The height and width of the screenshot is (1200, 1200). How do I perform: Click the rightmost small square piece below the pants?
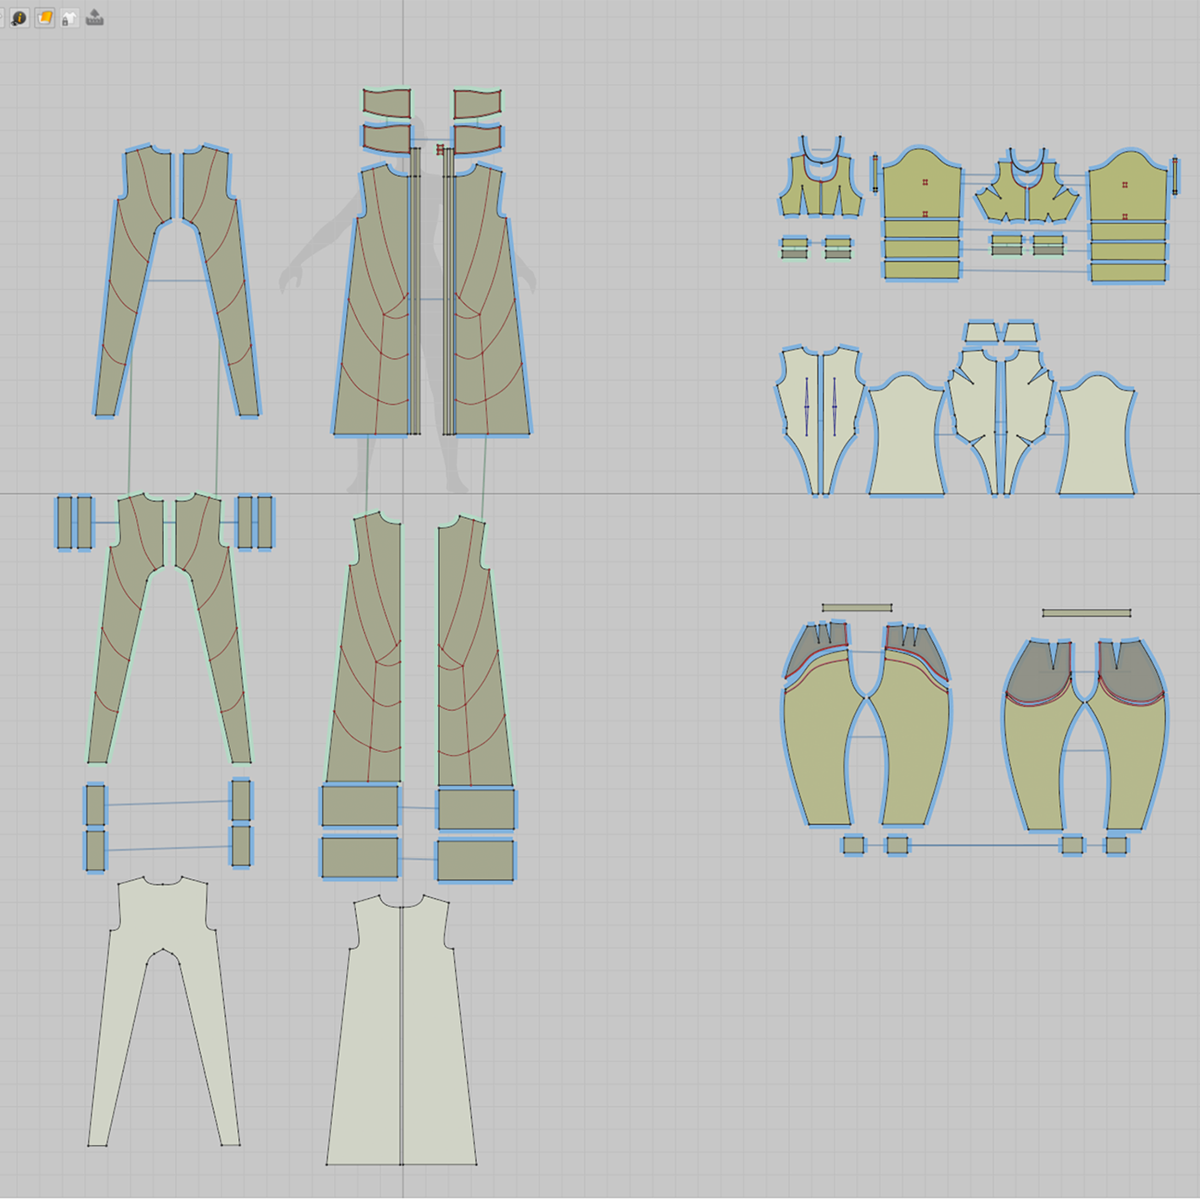(1116, 845)
